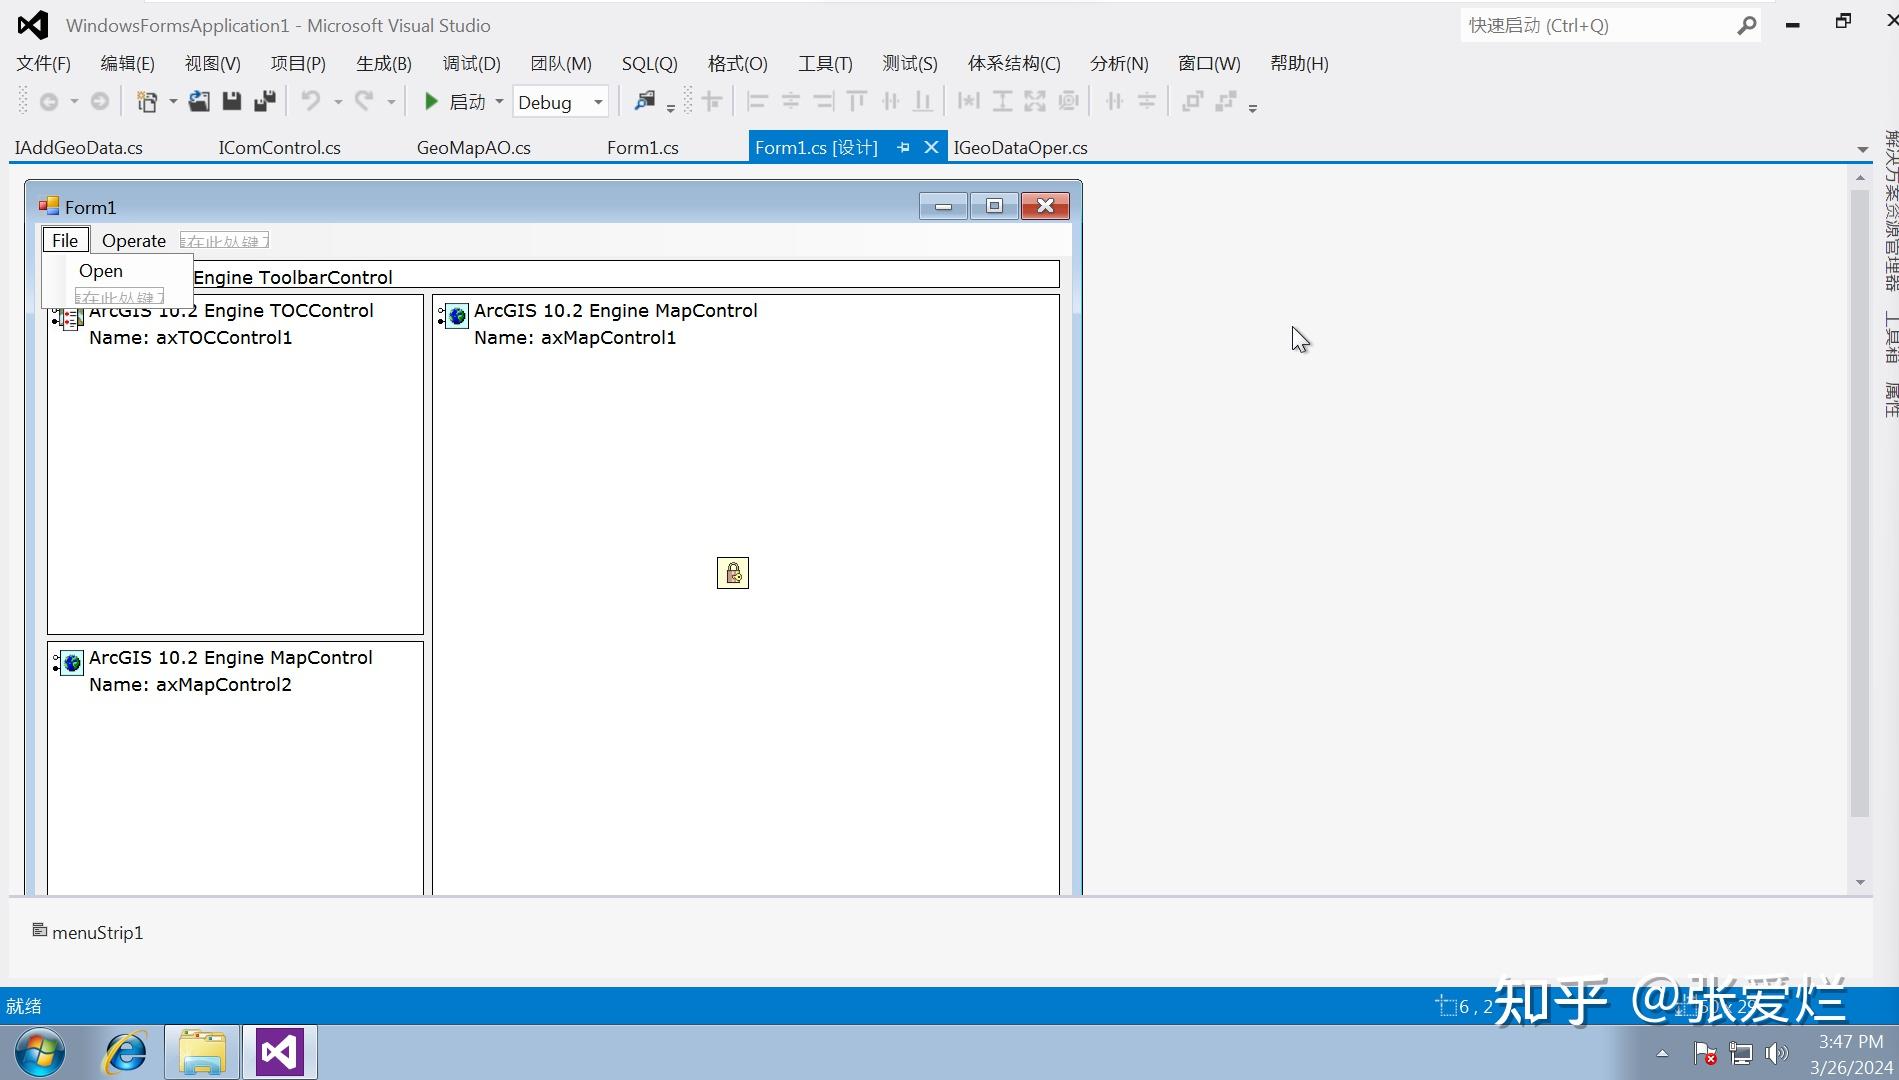This screenshot has width=1899, height=1080.
Task: Close the Form1.cs [设计] tab
Action: (x=931, y=148)
